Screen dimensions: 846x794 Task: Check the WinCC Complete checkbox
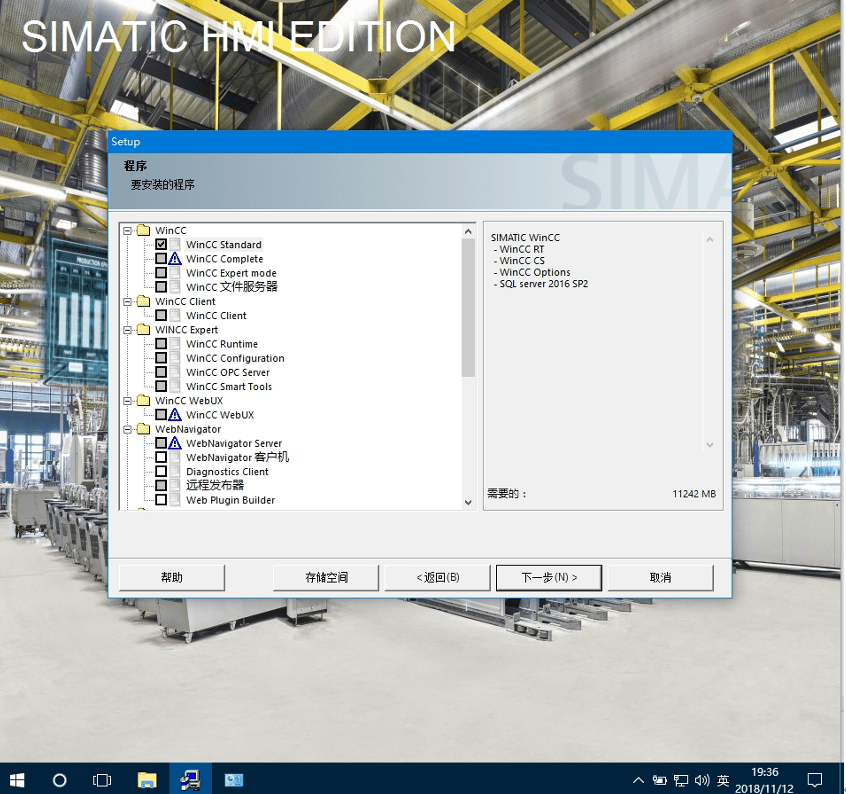[161, 259]
